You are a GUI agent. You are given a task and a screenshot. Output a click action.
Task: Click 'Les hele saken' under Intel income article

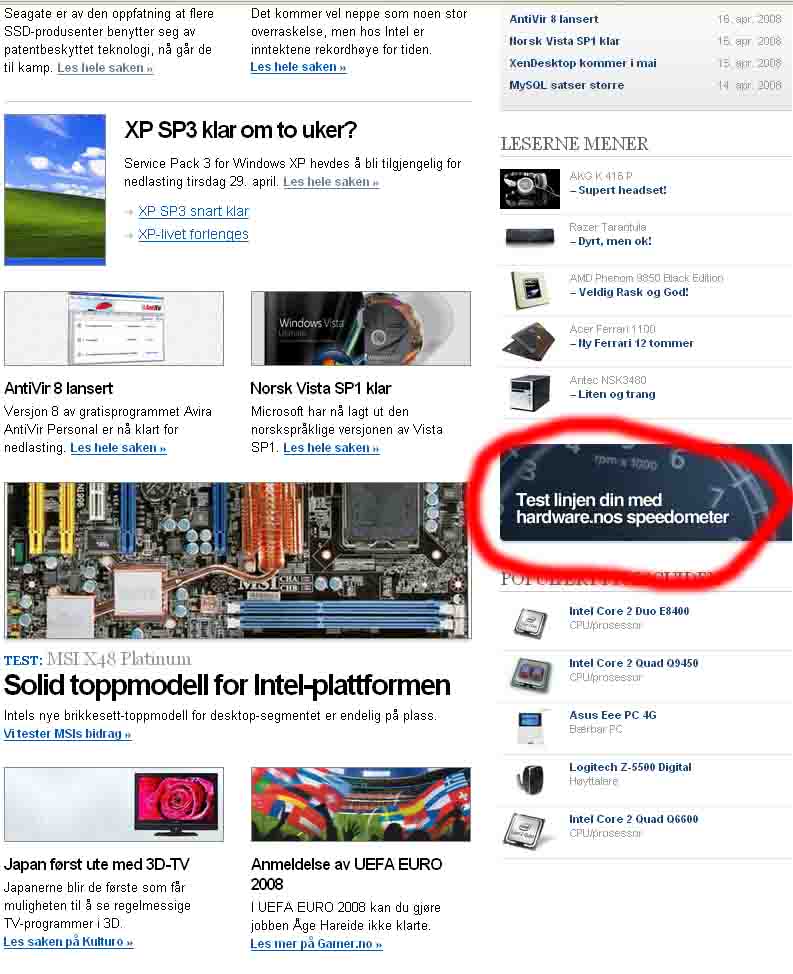(298, 67)
